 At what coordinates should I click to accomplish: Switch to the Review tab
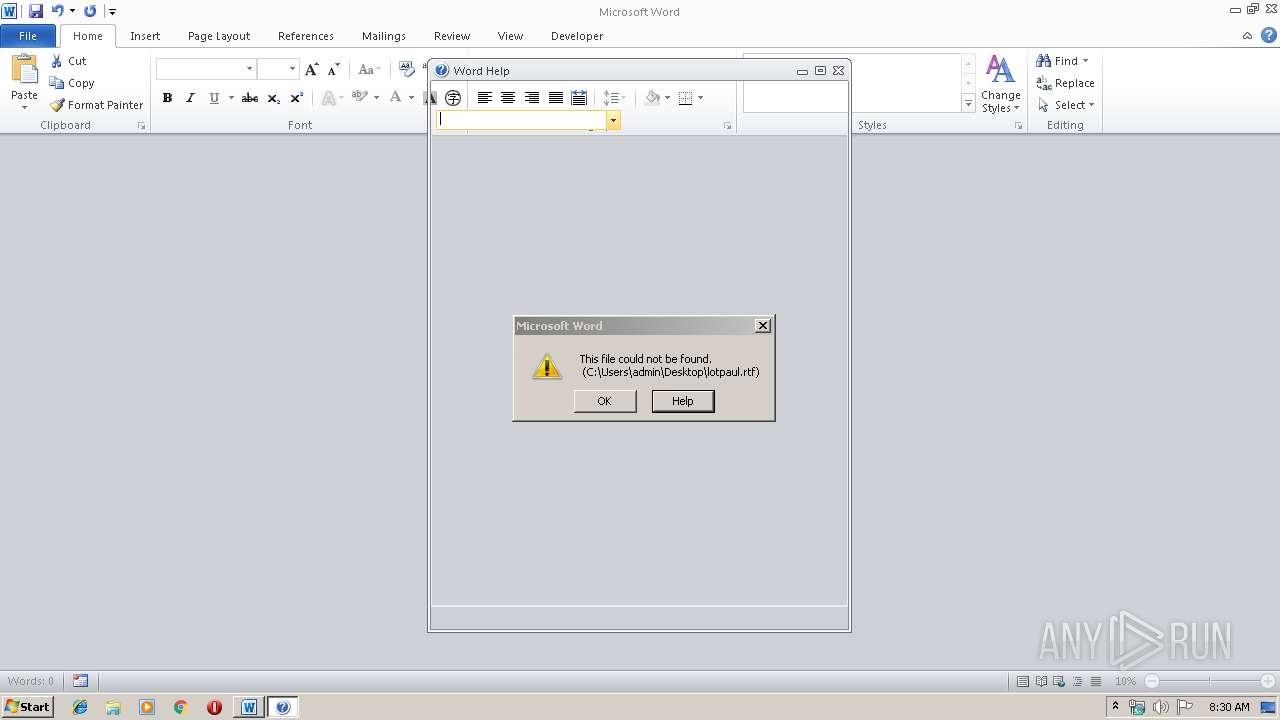[x=452, y=35]
